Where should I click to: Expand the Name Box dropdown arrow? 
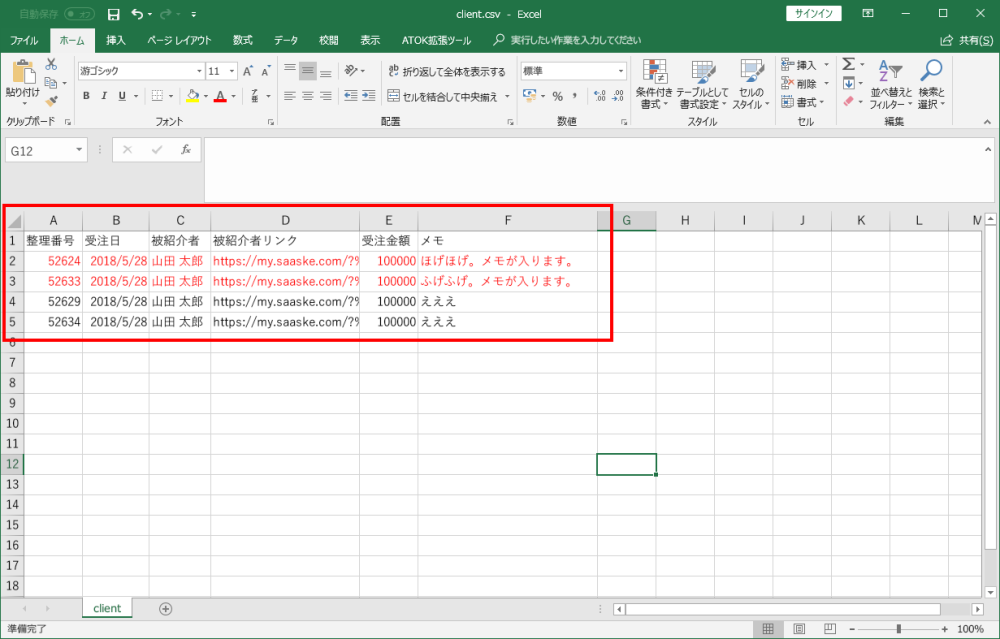click(79, 150)
